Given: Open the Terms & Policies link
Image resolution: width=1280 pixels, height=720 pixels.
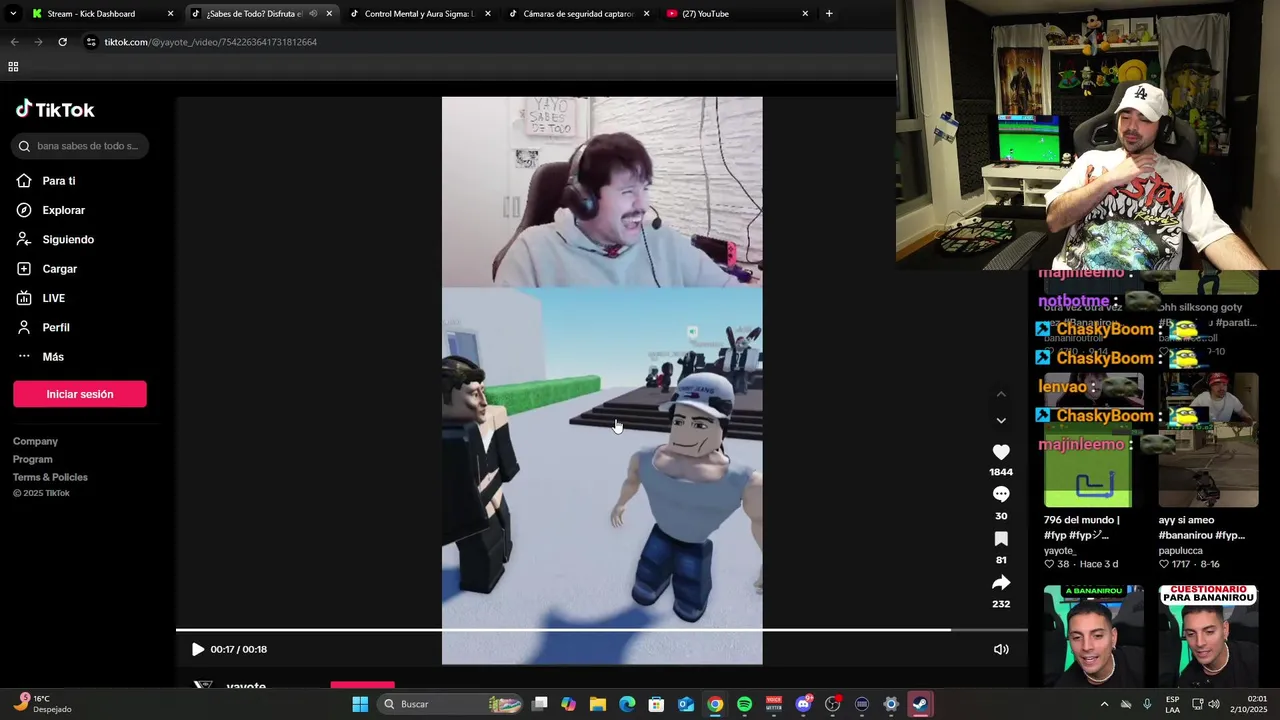Looking at the screenshot, I should tap(50, 477).
